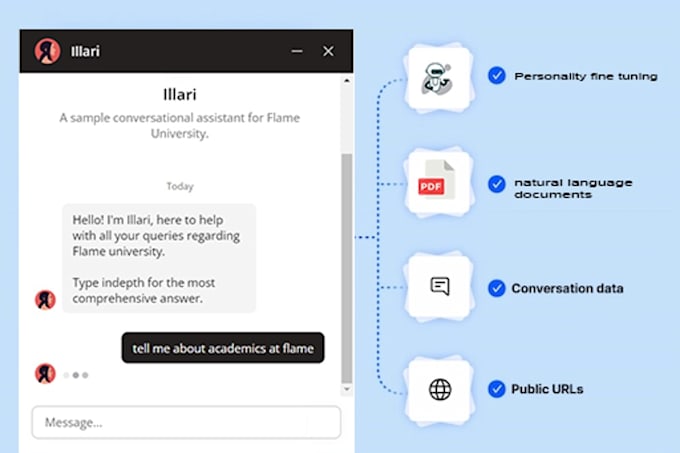Screen dimensions: 680x453
Task: Click the 'Conversation data' label
Action: [x=567, y=288]
